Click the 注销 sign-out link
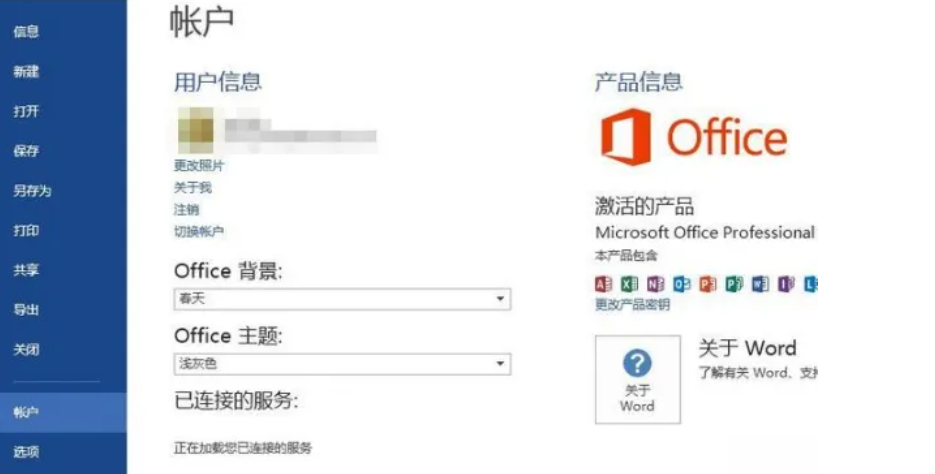 186,210
